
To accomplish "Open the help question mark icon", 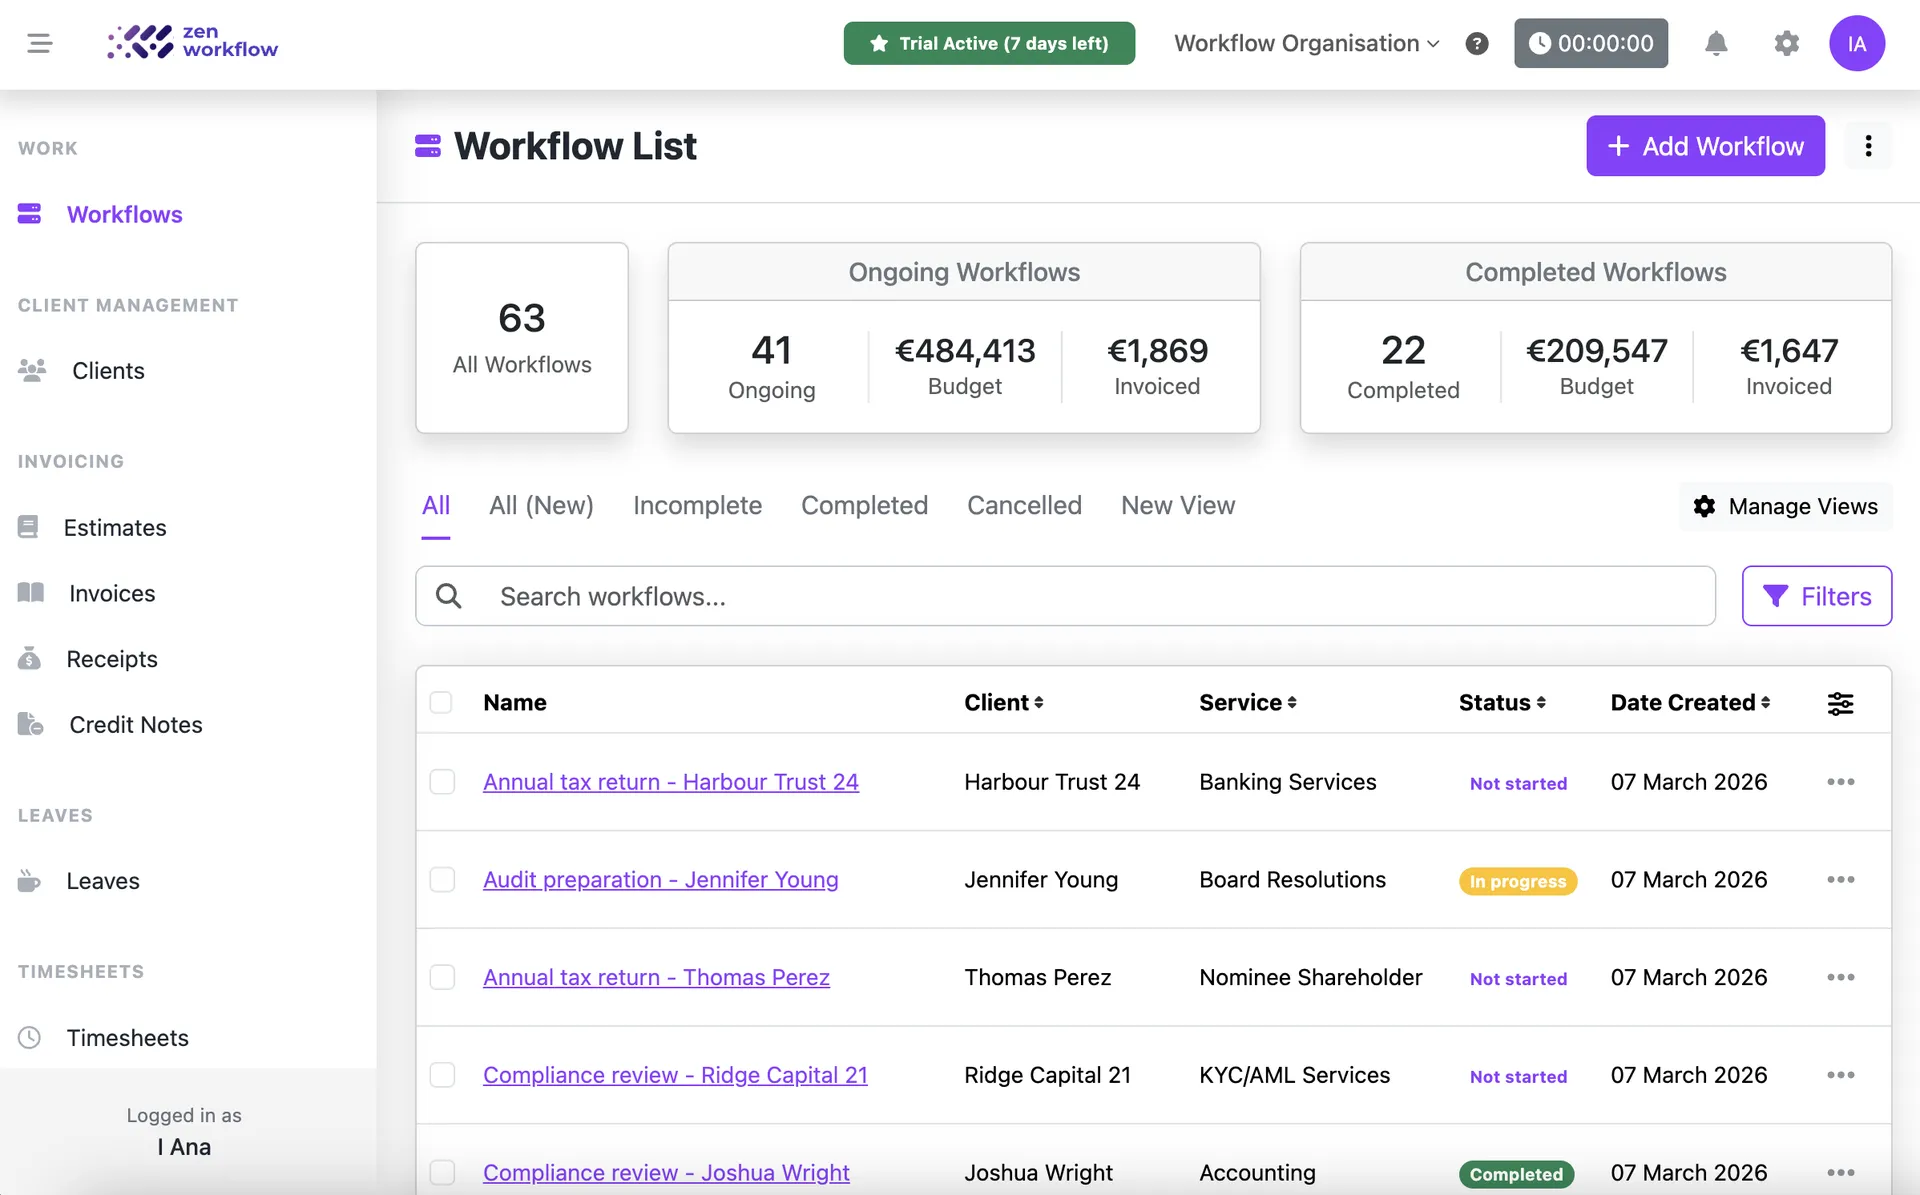I will click(1477, 43).
